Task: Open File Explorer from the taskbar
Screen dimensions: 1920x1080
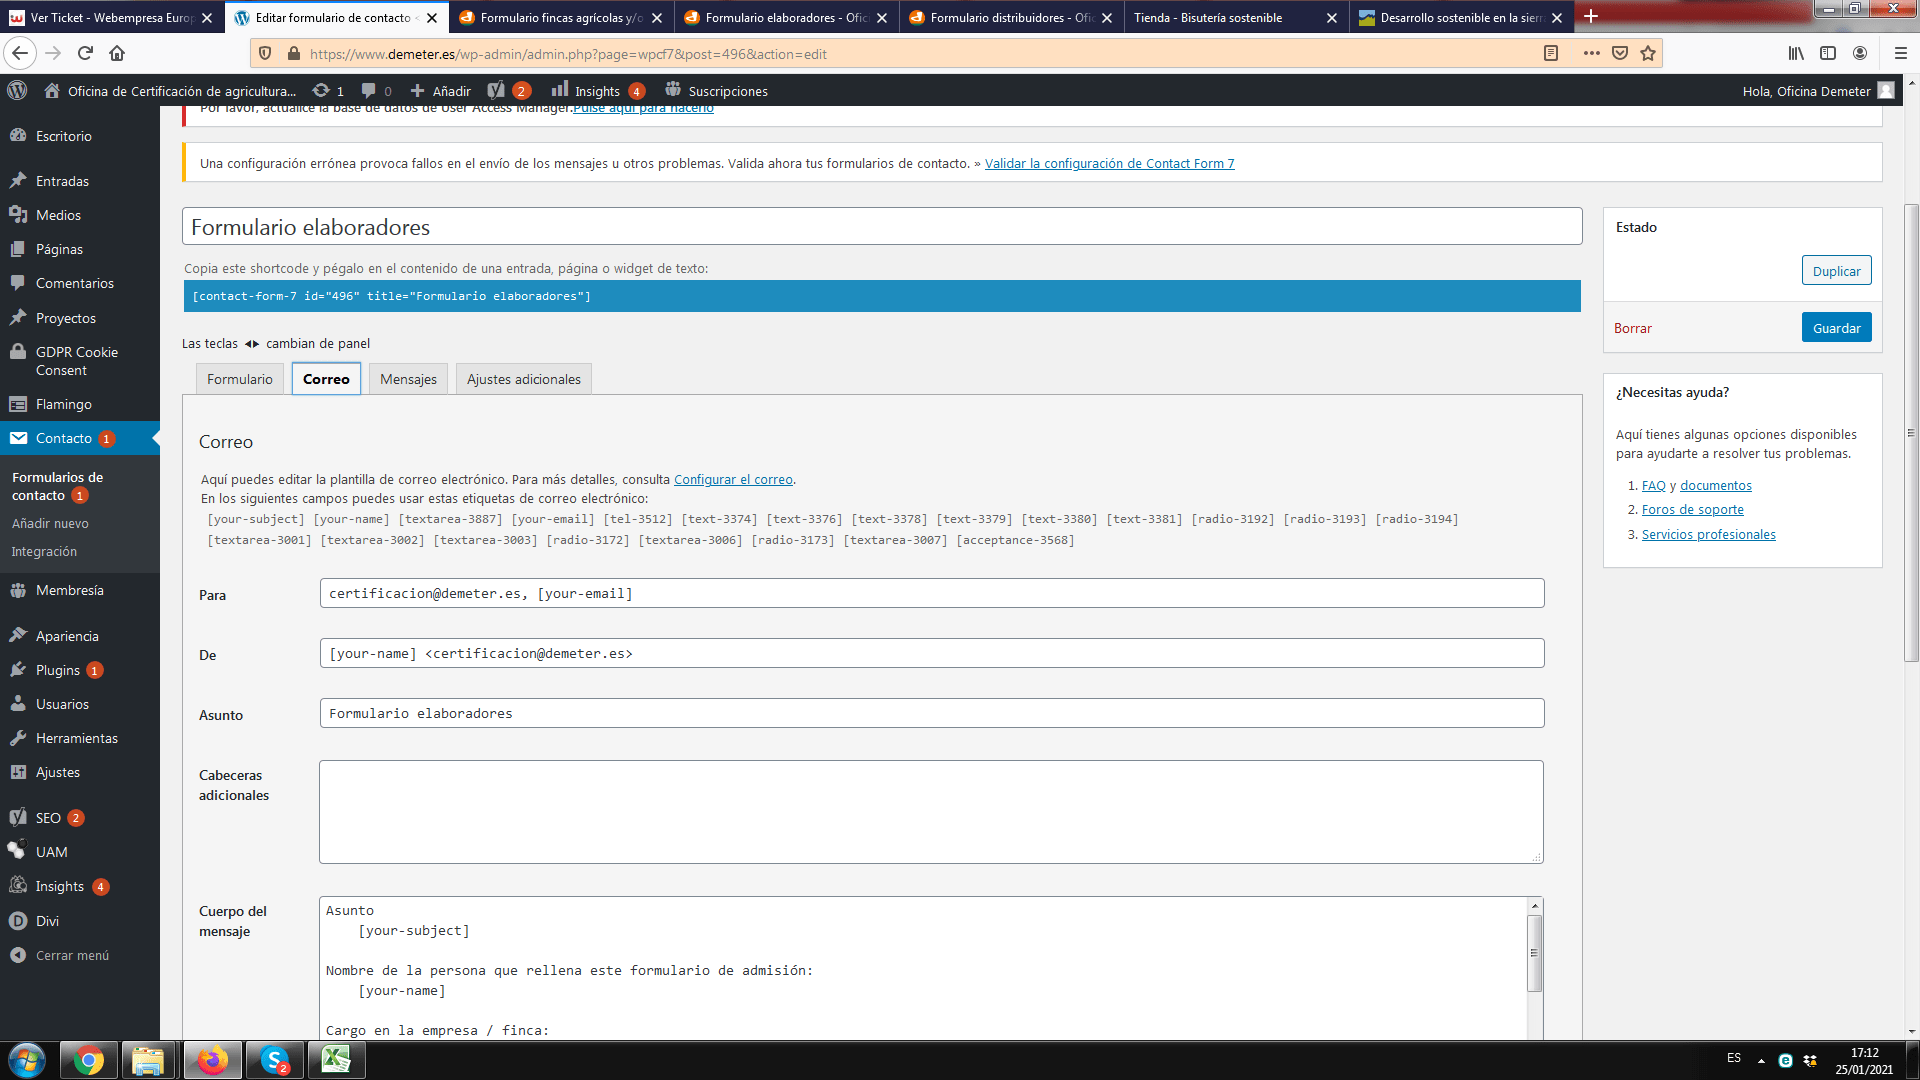Action: (148, 1060)
